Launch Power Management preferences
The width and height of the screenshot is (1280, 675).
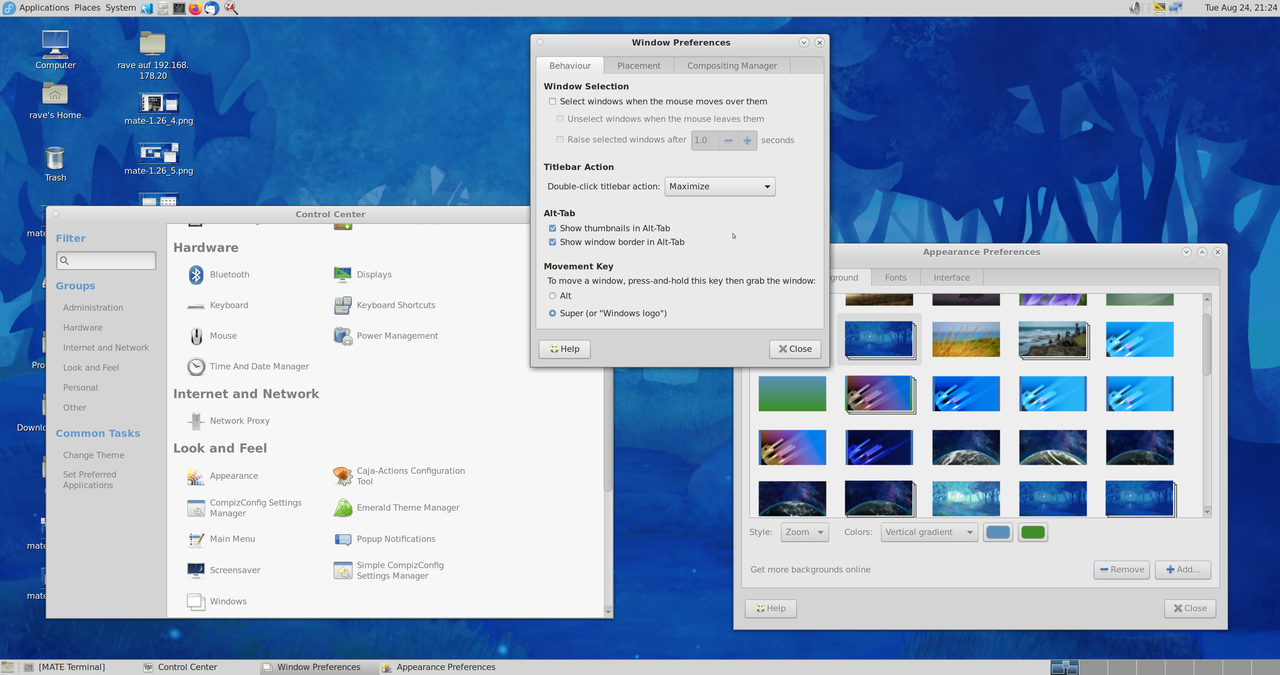pos(343,336)
